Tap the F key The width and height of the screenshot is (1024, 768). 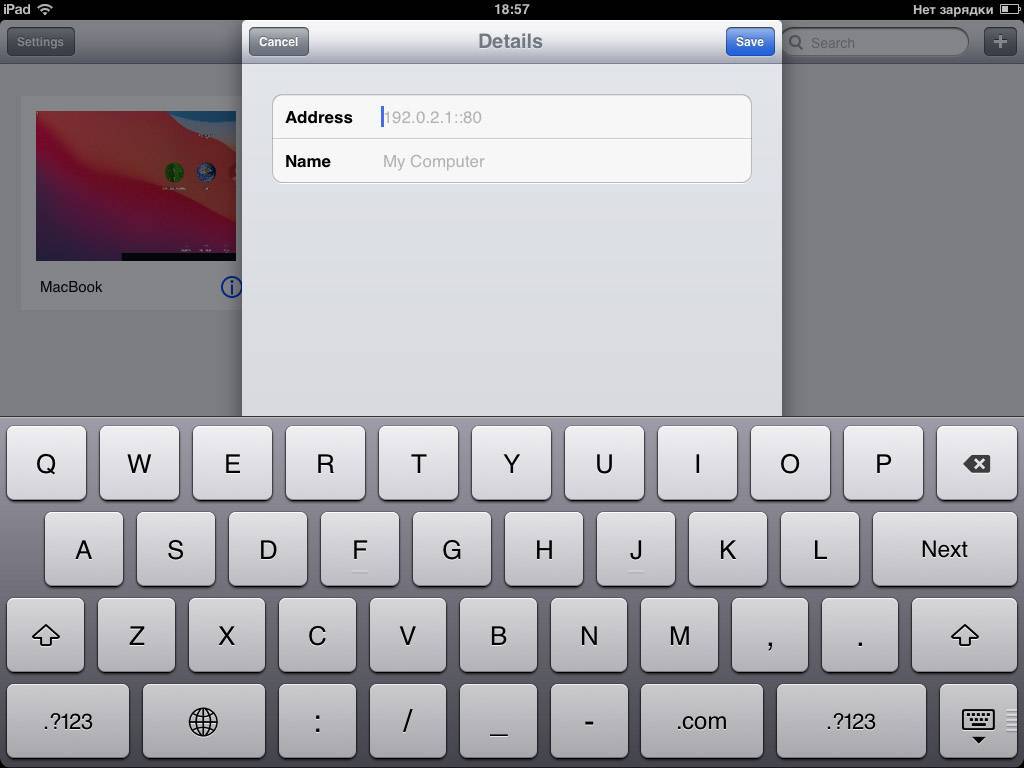[360, 549]
